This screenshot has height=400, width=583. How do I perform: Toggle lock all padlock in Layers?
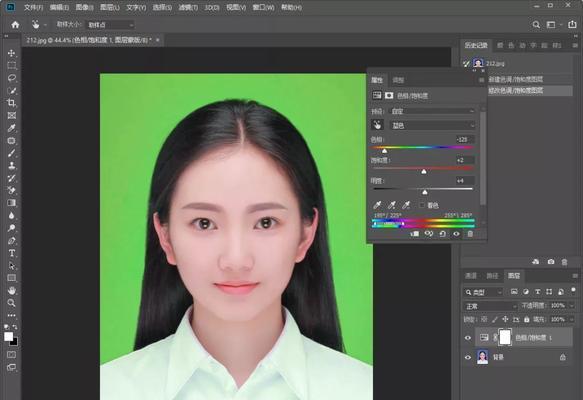tap(526, 319)
